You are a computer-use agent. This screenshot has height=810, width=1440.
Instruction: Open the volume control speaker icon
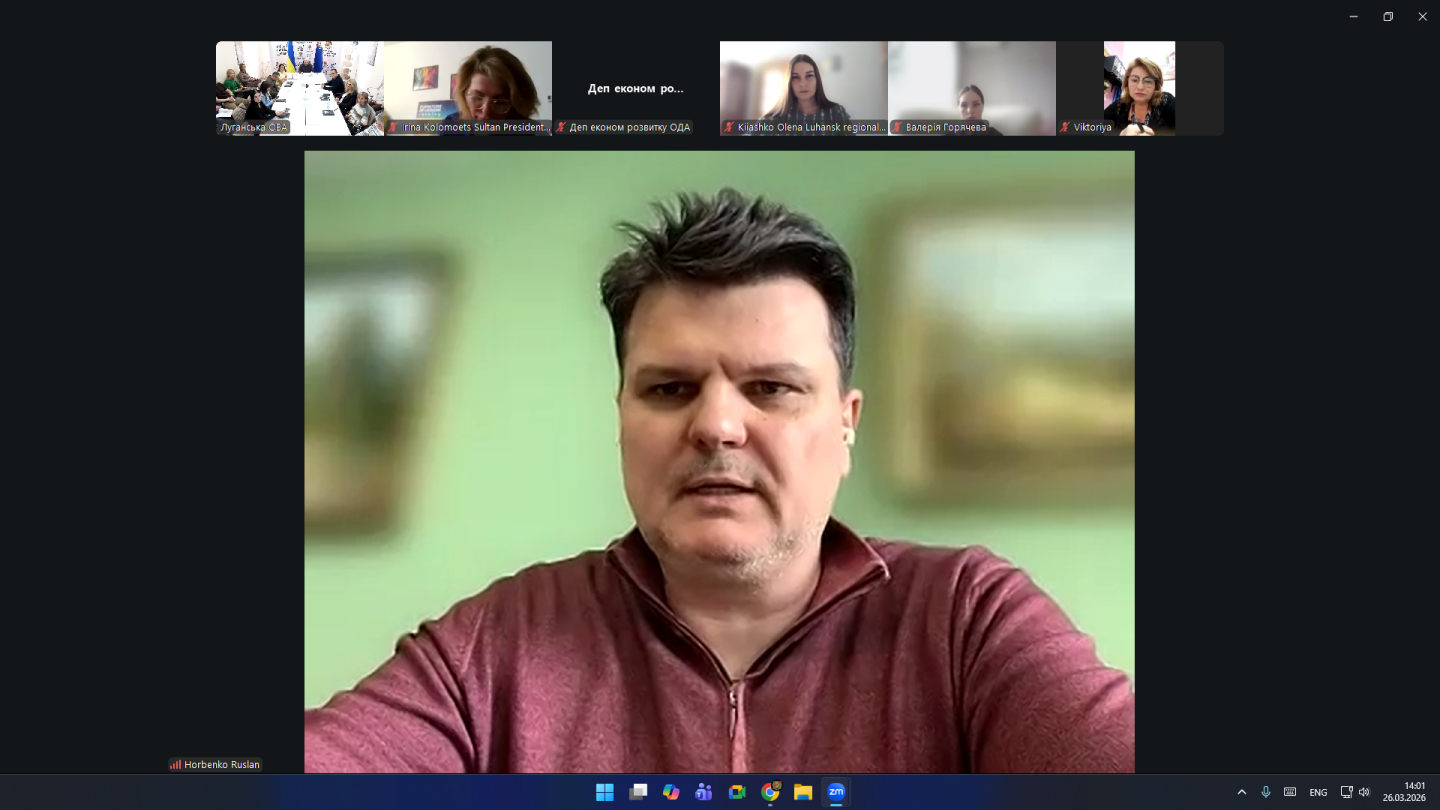click(x=1364, y=792)
